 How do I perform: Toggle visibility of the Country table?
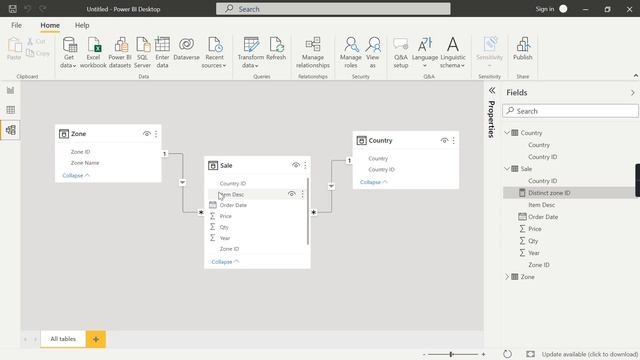coord(444,140)
